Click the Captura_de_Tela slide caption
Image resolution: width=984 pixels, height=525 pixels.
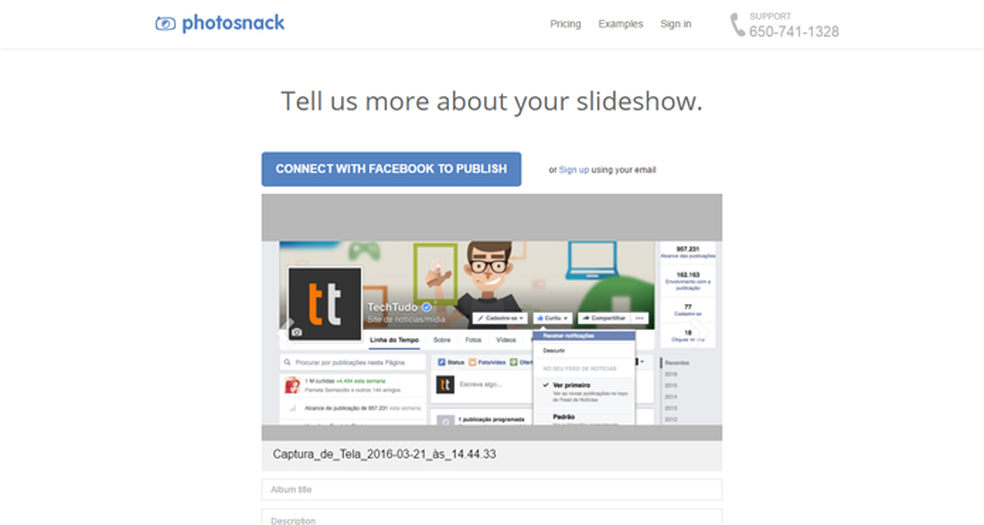point(384,454)
